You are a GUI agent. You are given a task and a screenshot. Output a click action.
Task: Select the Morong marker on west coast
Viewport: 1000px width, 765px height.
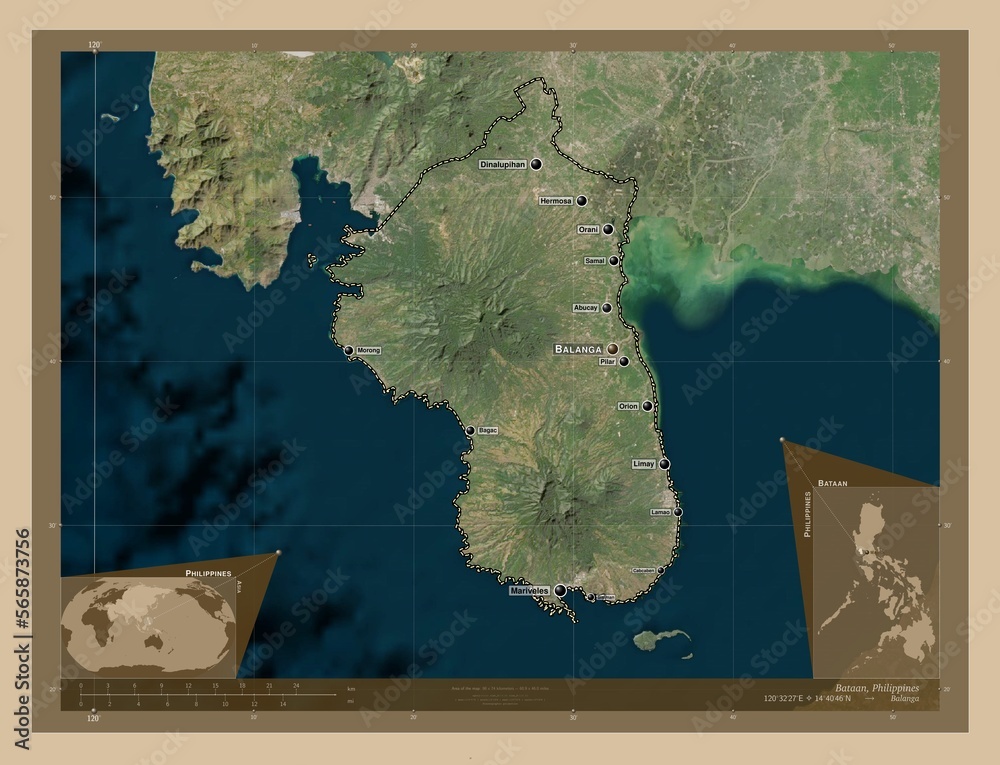click(x=349, y=350)
